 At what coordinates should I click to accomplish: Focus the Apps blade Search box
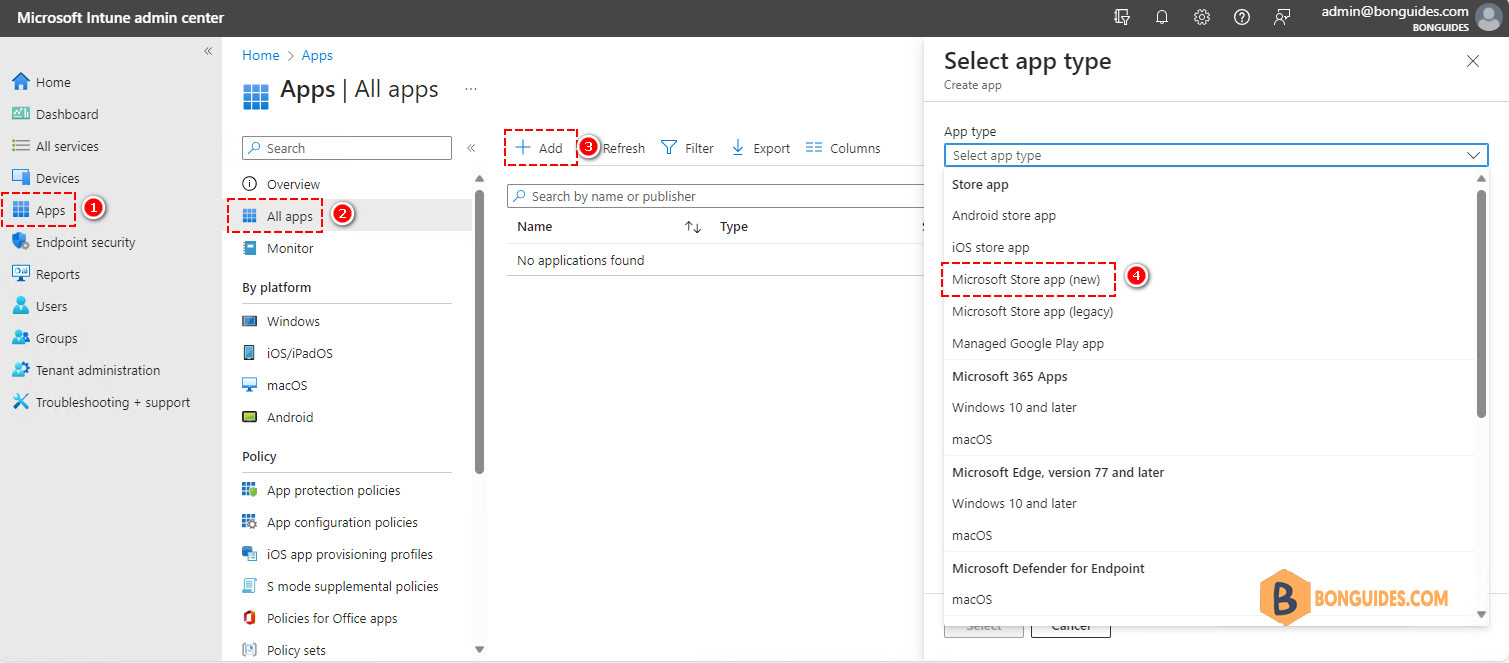point(347,148)
